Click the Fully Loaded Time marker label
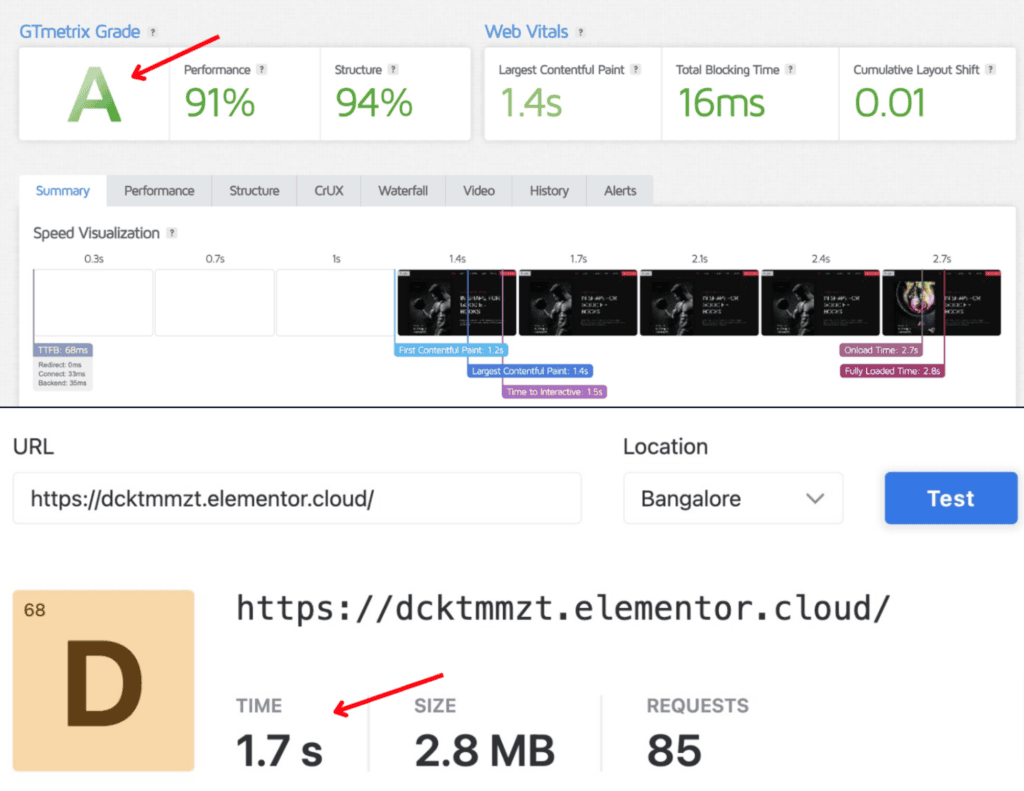 tap(891, 370)
